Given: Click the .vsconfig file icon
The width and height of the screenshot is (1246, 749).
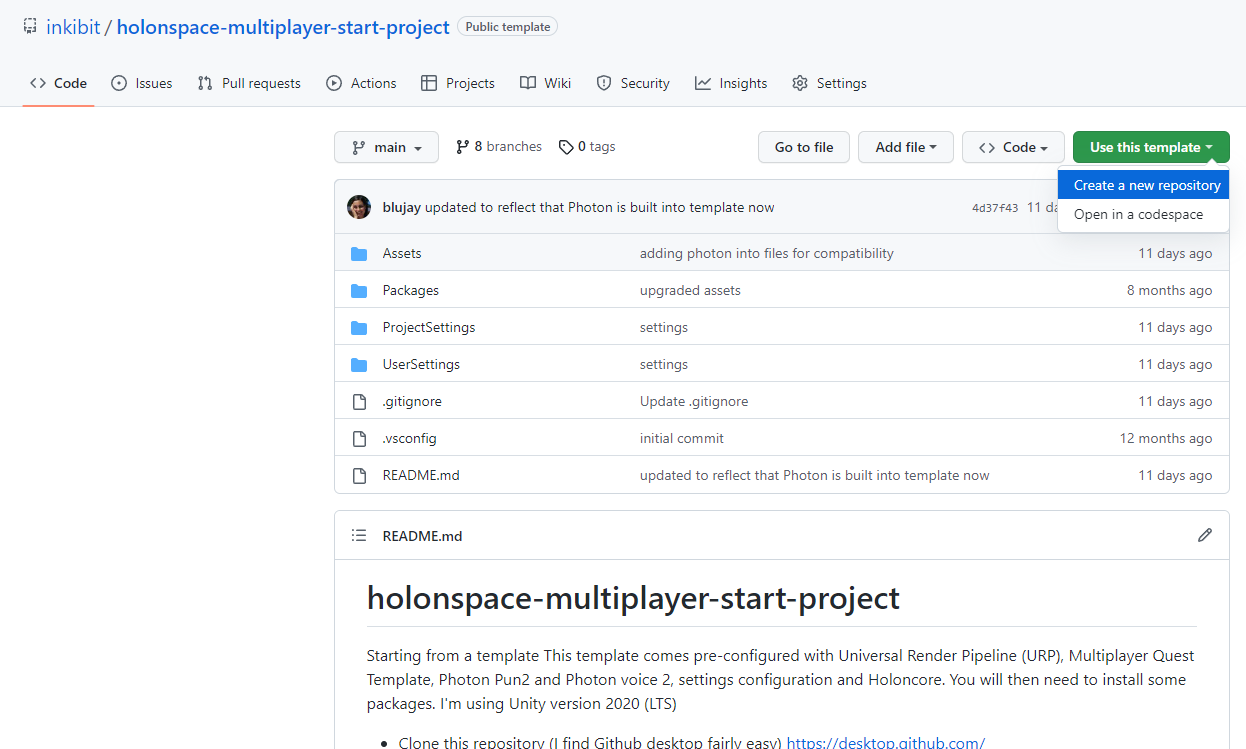Looking at the screenshot, I should tap(359, 438).
